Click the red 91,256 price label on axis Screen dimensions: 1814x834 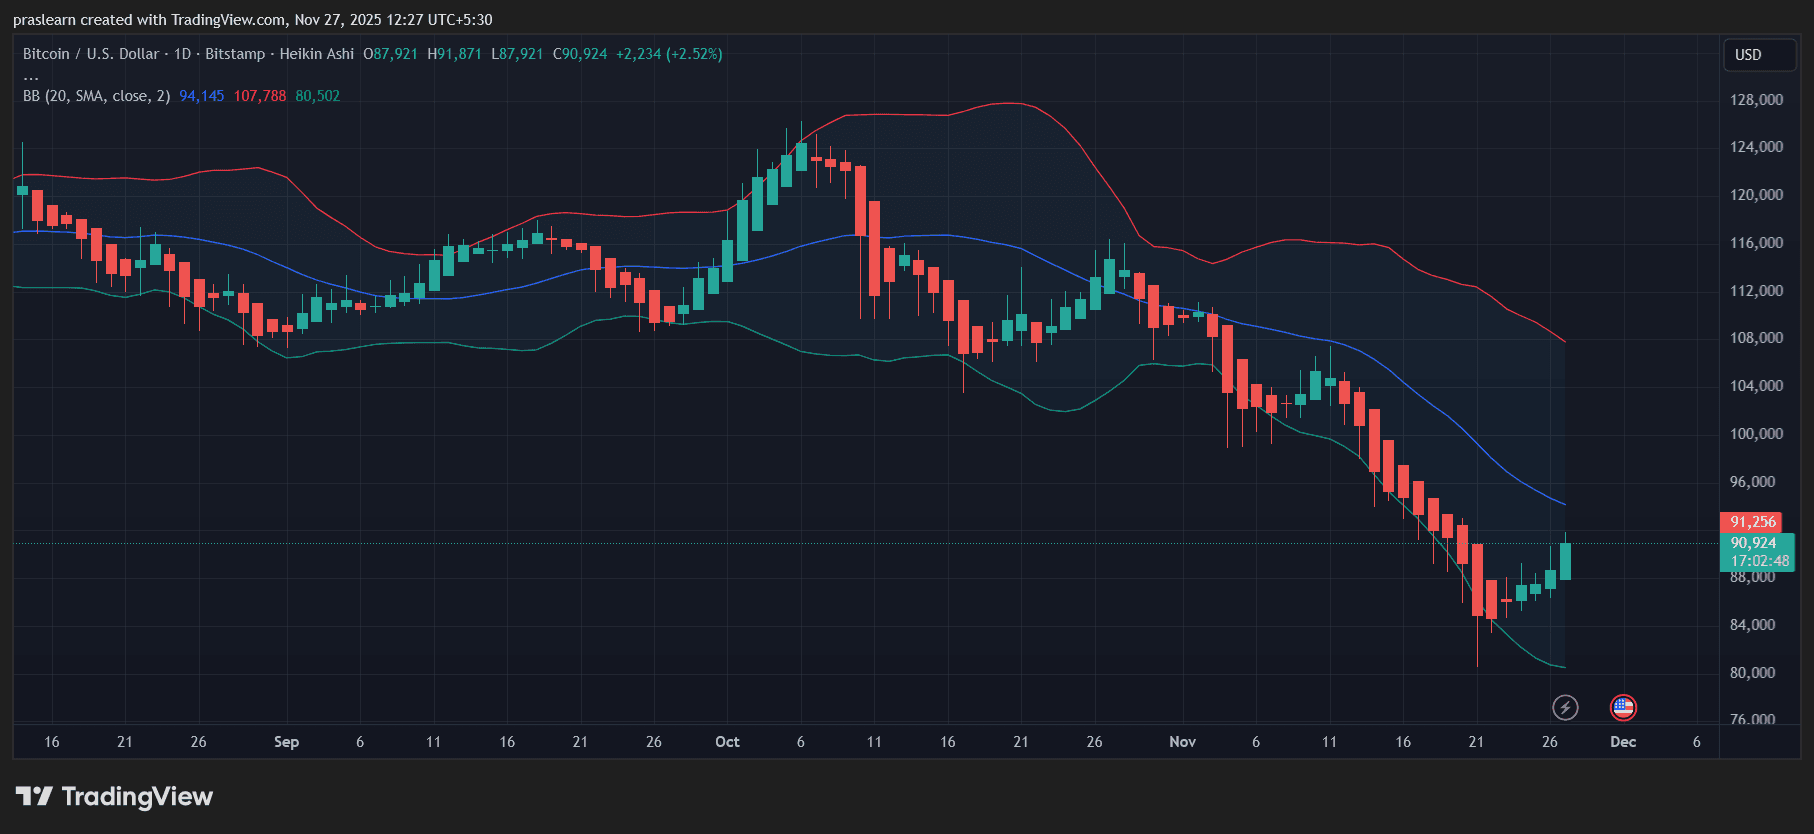tap(1753, 522)
